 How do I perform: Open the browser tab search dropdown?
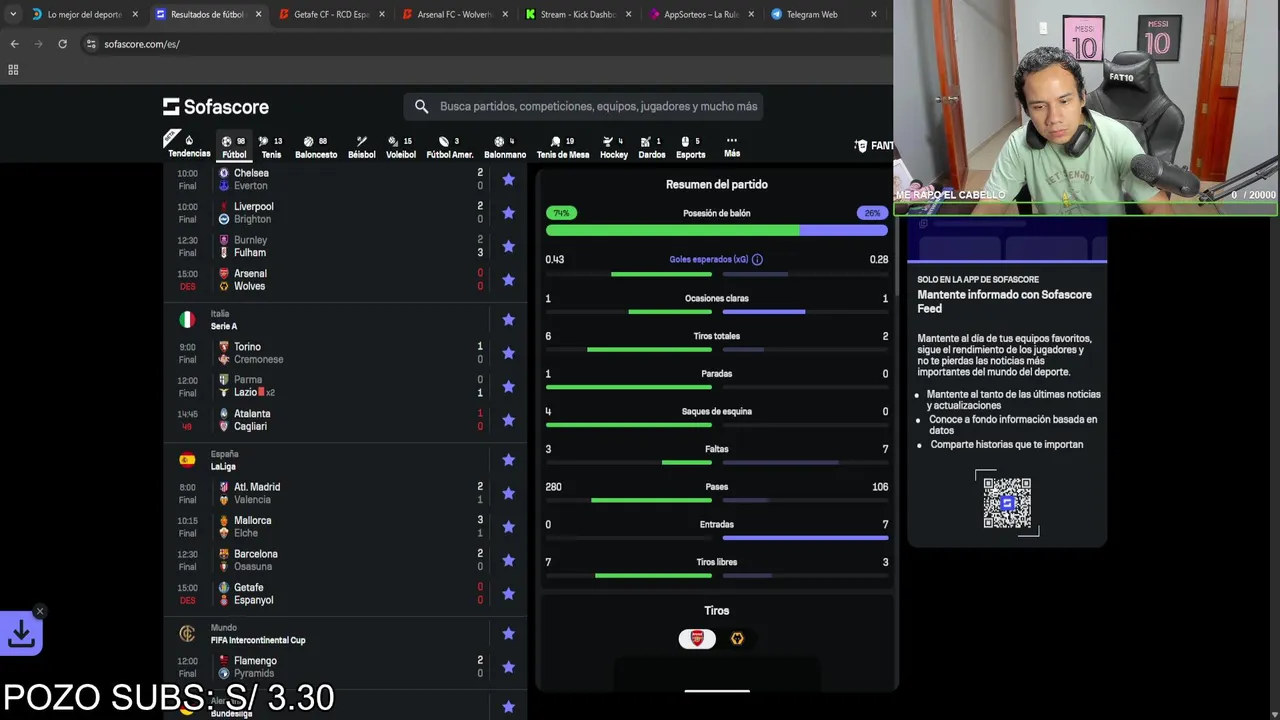(x=13, y=14)
